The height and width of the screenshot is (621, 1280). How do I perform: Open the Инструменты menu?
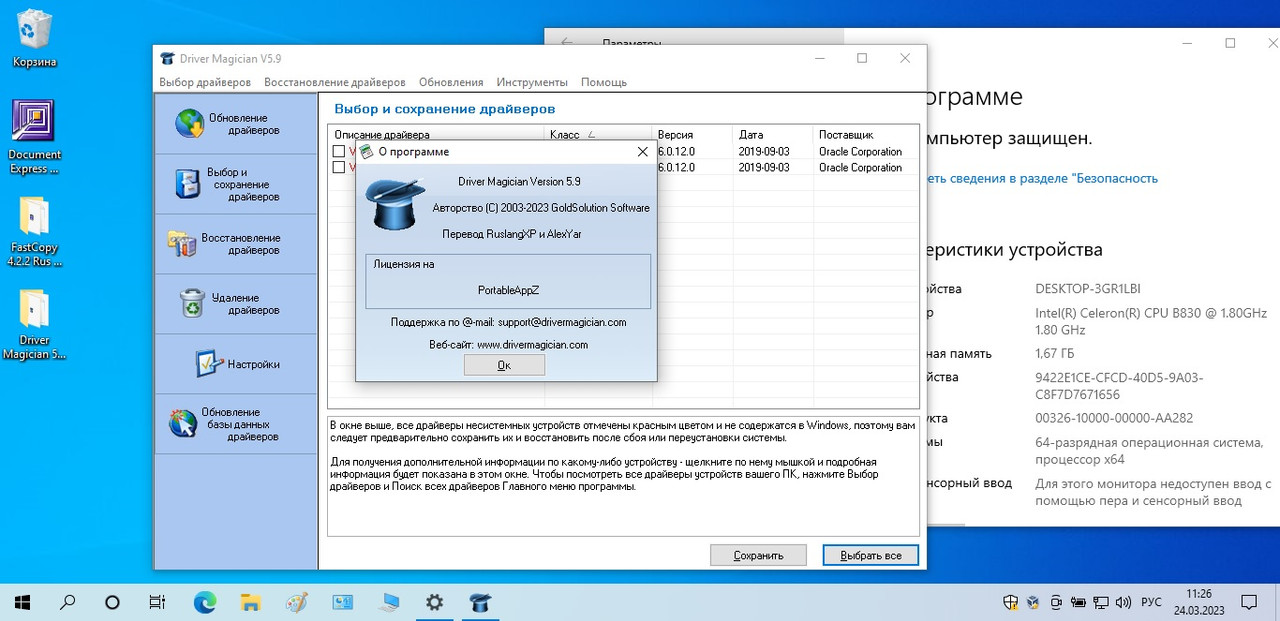tap(532, 82)
